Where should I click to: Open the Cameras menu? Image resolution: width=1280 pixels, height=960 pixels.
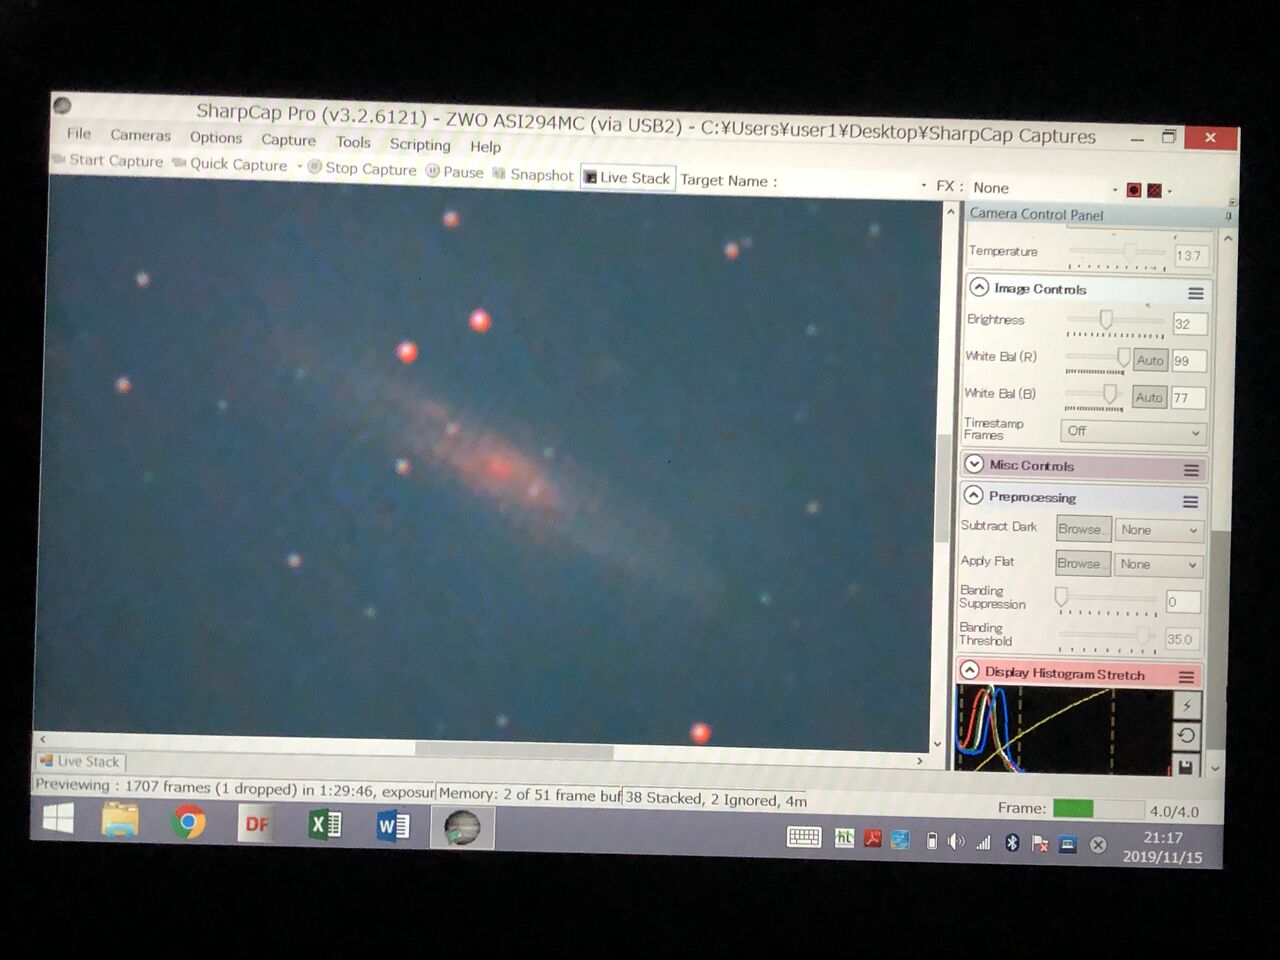coord(140,135)
